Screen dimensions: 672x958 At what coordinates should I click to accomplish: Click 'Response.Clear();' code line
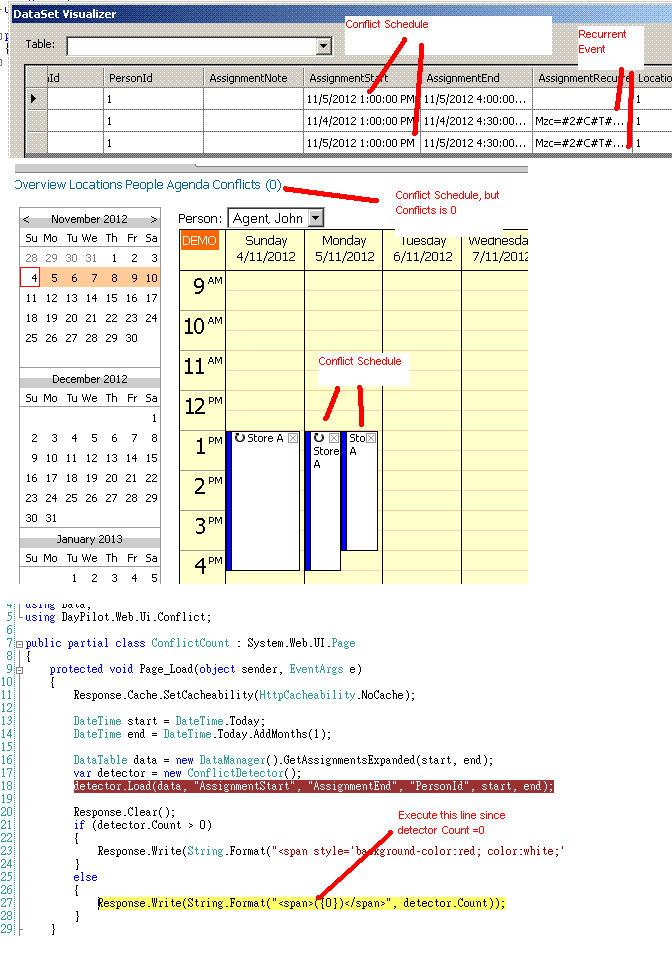pos(124,812)
